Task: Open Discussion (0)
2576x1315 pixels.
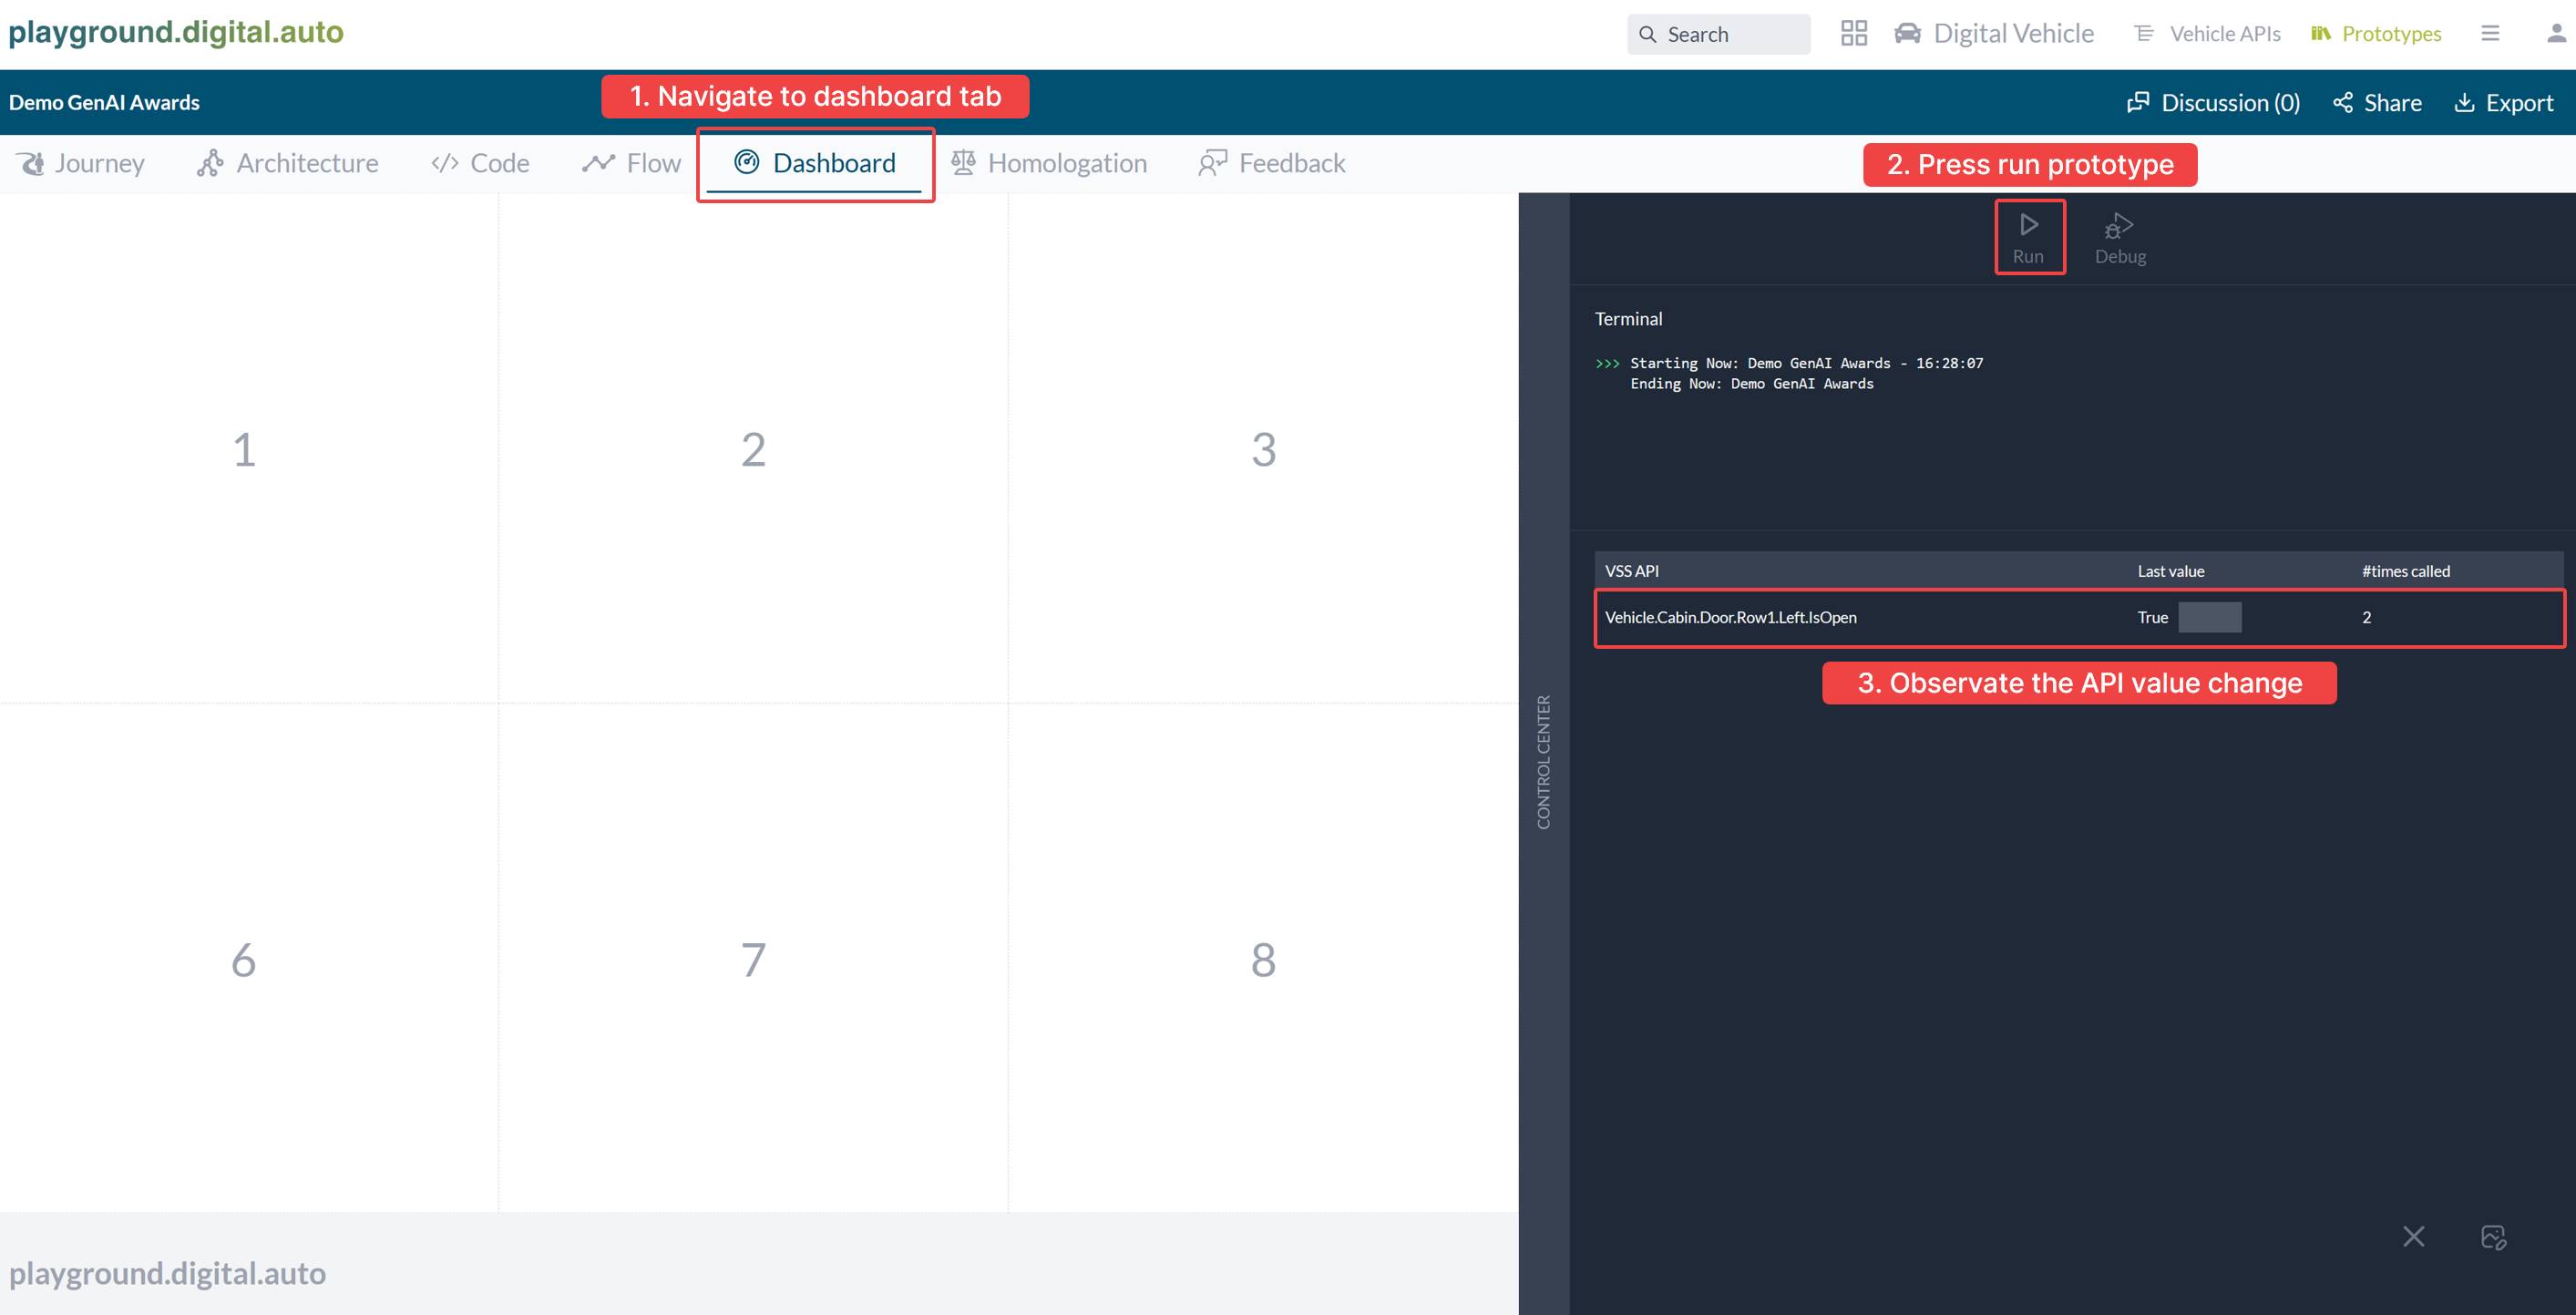Action: (2213, 102)
